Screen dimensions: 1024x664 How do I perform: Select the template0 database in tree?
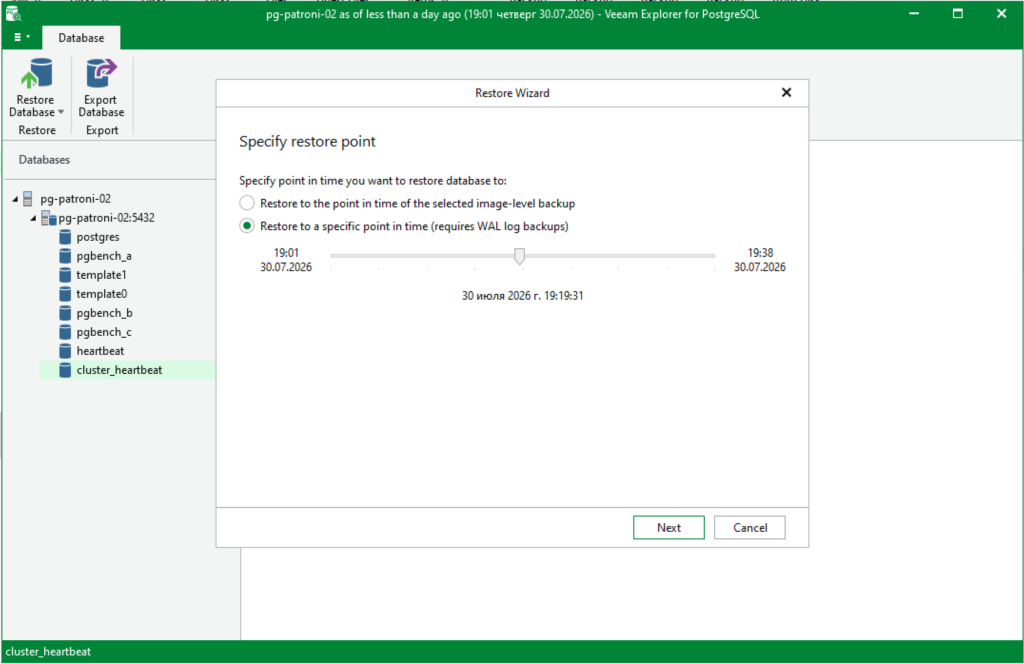tap(101, 294)
